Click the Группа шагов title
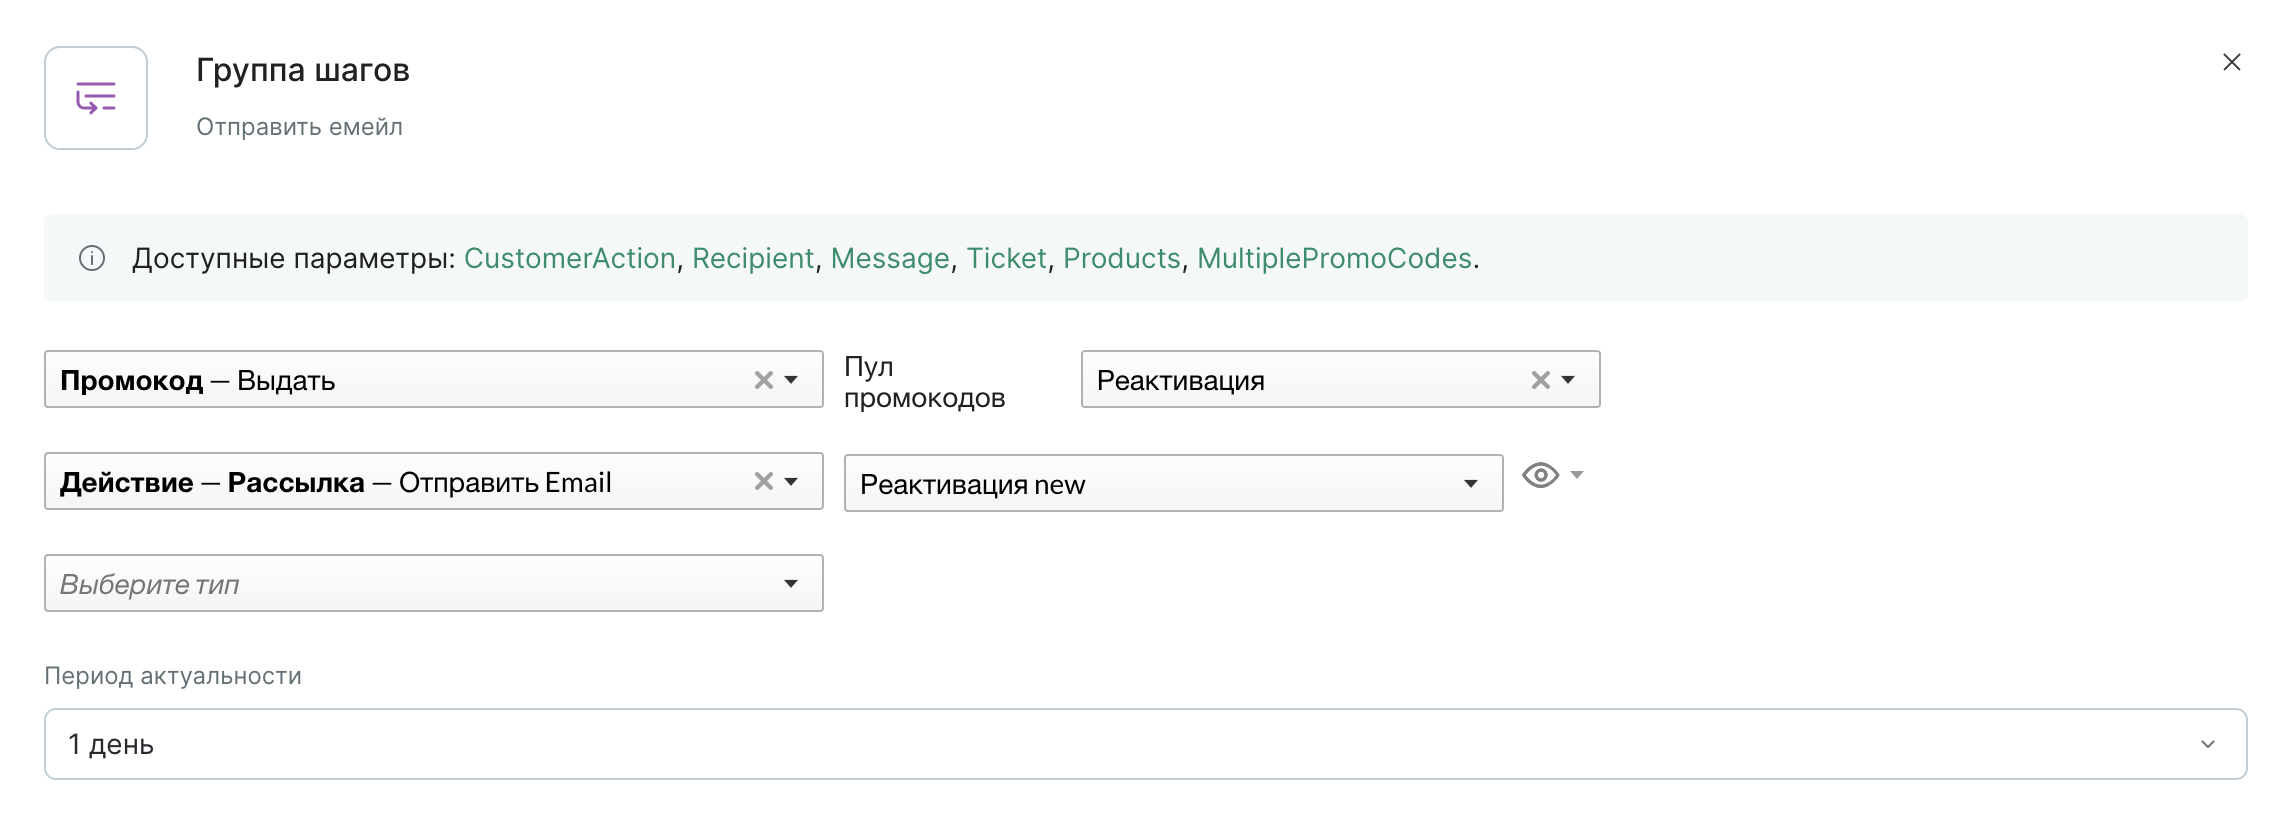2294x830 pixels. pyautogui.click(x=303, y=70)
